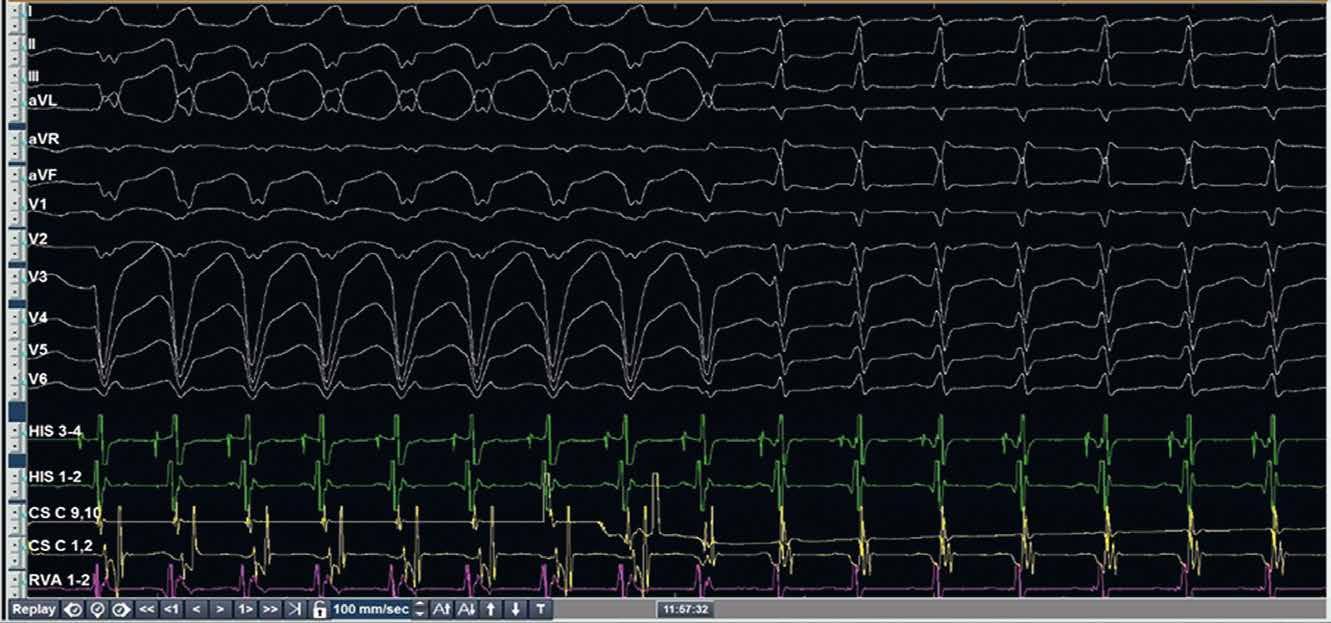The width and height of the screenshot is (1331, 623).
Task: Toggle the padlock lock icon
Action: tap(320, 609)
